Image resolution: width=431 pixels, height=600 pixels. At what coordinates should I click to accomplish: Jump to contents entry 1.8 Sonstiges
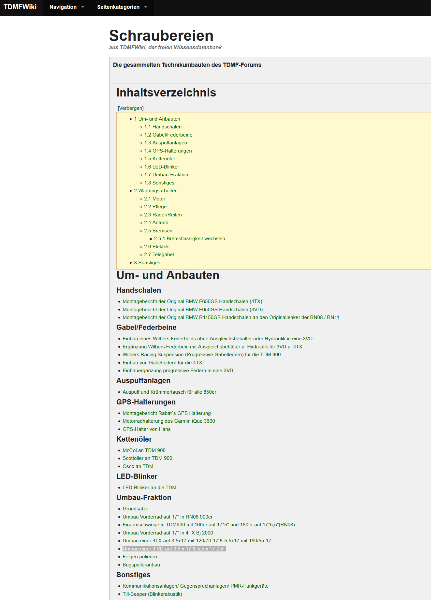click(x=159, y=183)
